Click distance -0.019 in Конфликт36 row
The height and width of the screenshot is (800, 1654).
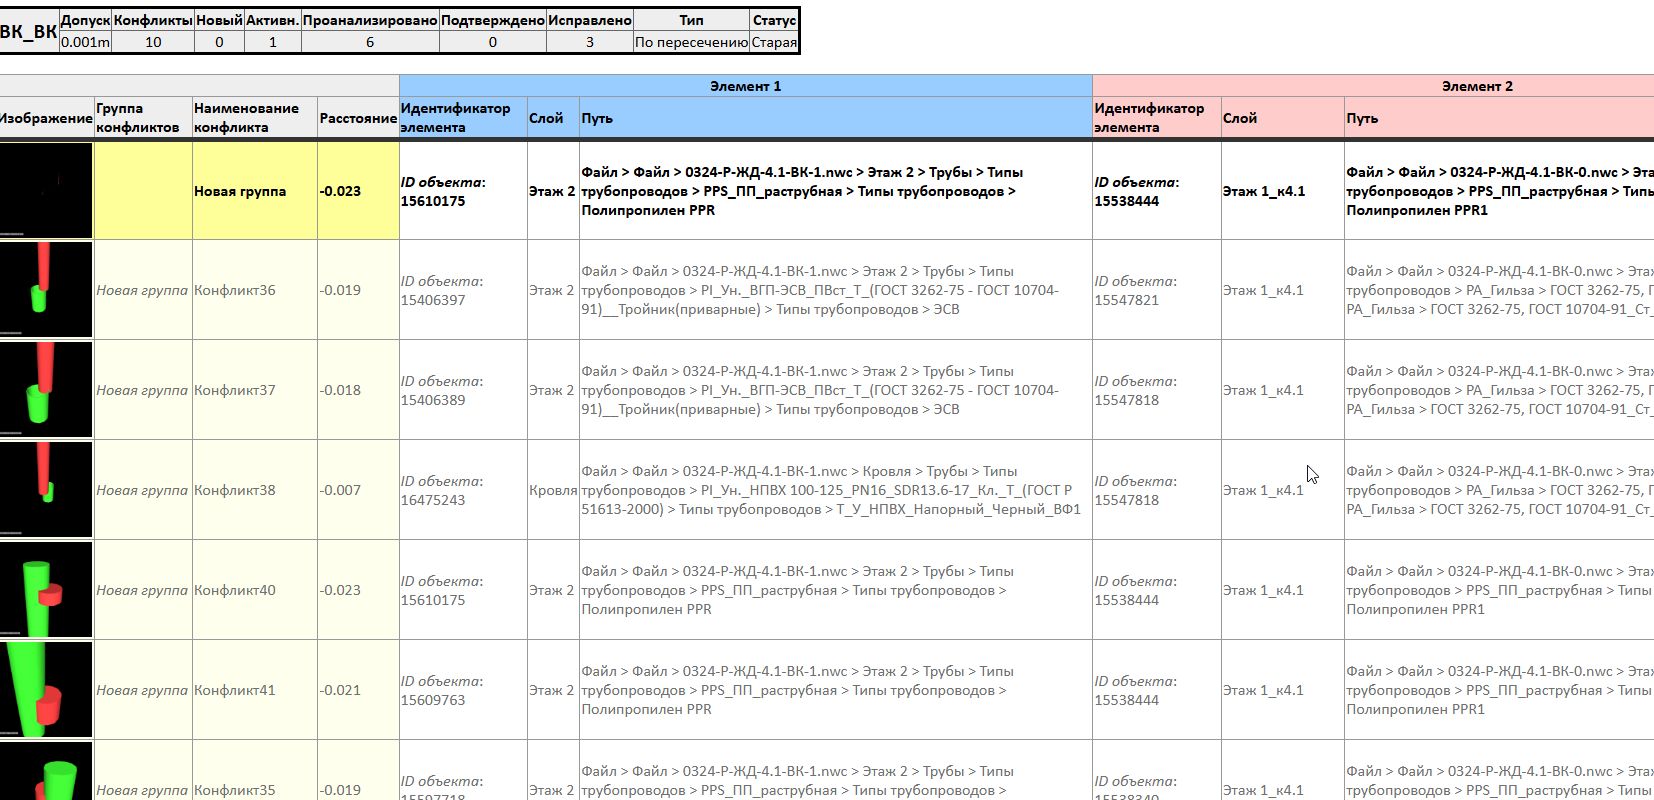tap(341, 290)
